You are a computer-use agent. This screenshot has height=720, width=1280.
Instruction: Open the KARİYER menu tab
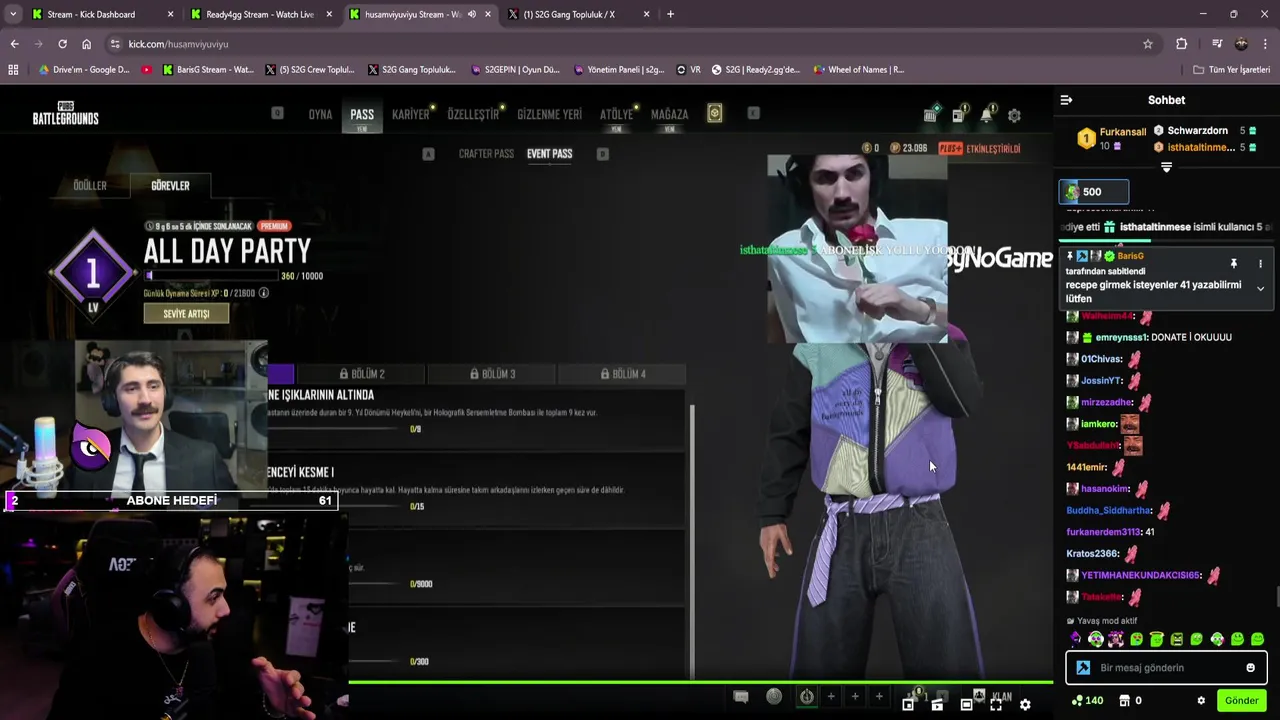410,114
